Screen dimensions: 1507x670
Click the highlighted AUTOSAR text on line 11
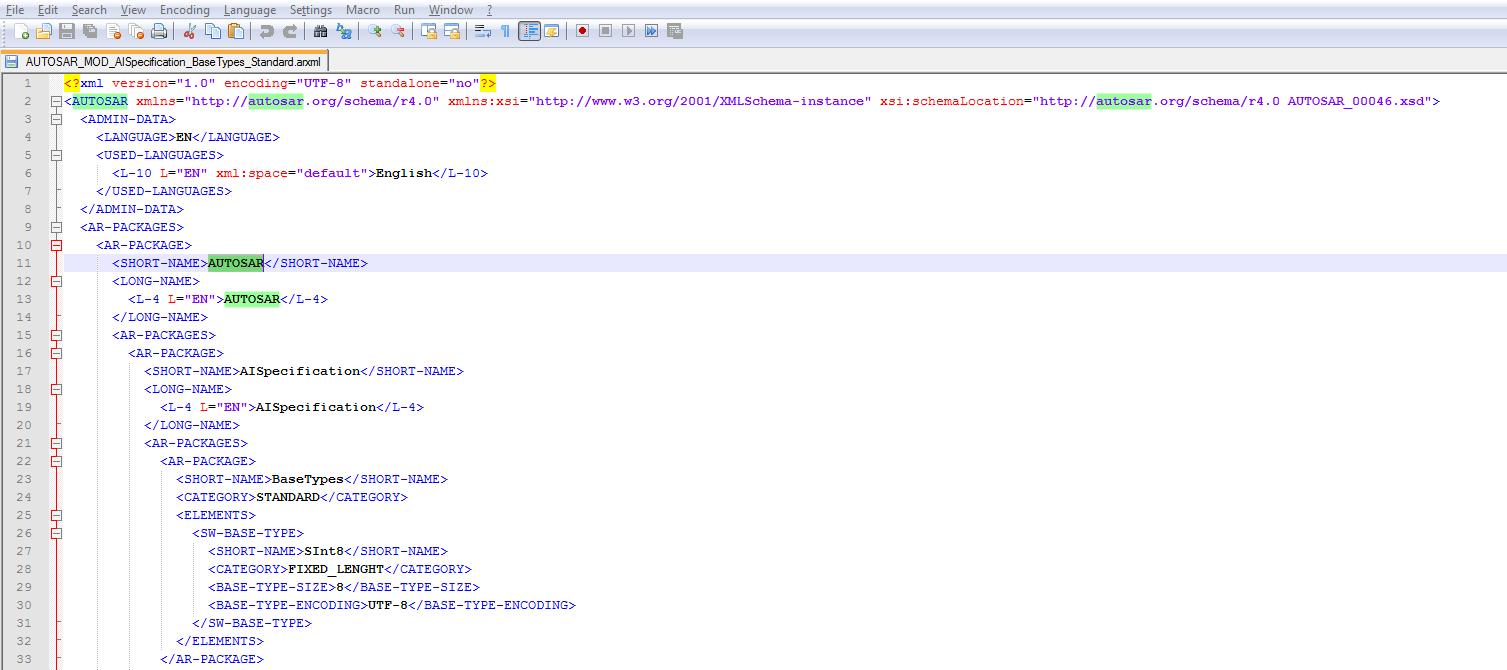click(x=236, y=263)
